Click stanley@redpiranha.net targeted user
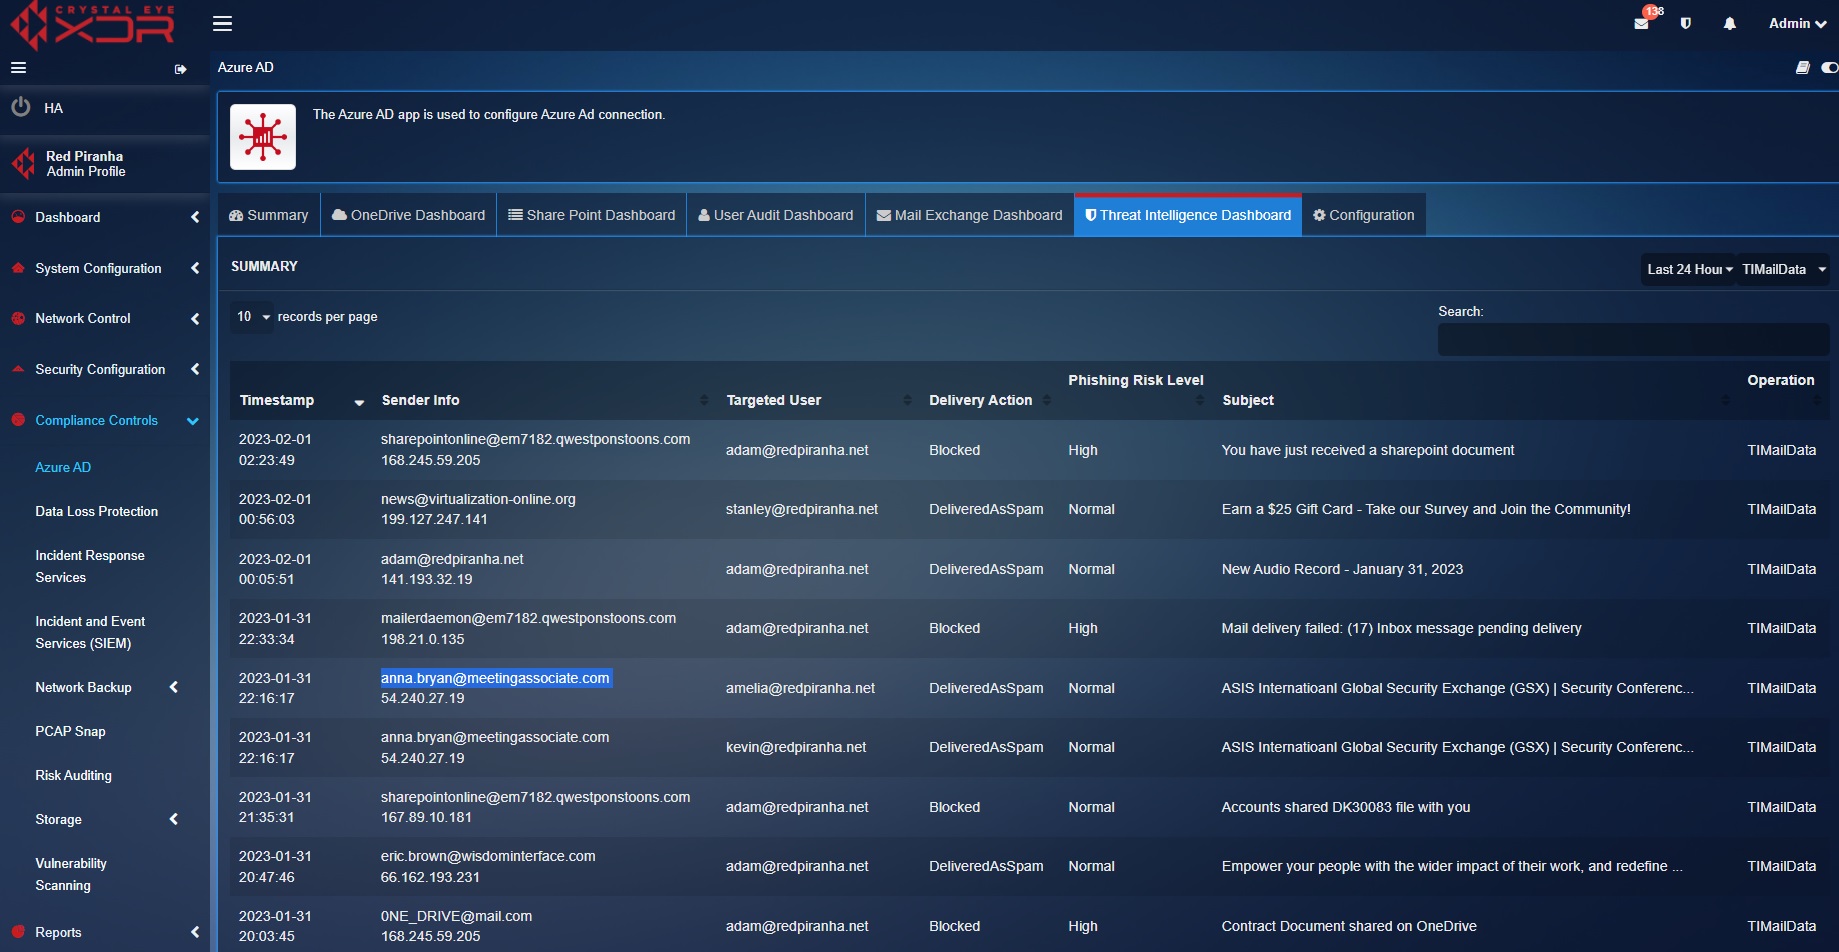Image resolution: width=1839 pixels, height=952 pixels. (802, 509)
